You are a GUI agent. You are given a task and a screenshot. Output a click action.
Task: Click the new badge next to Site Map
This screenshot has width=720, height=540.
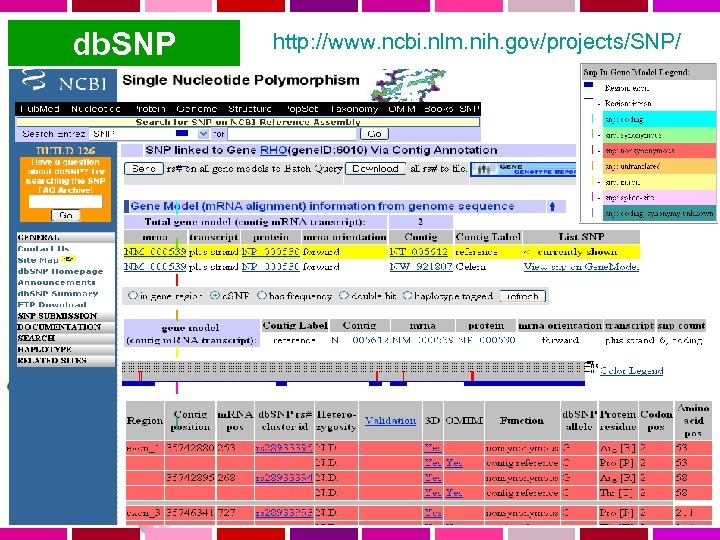pyautogui.click(x=69, y=259)
